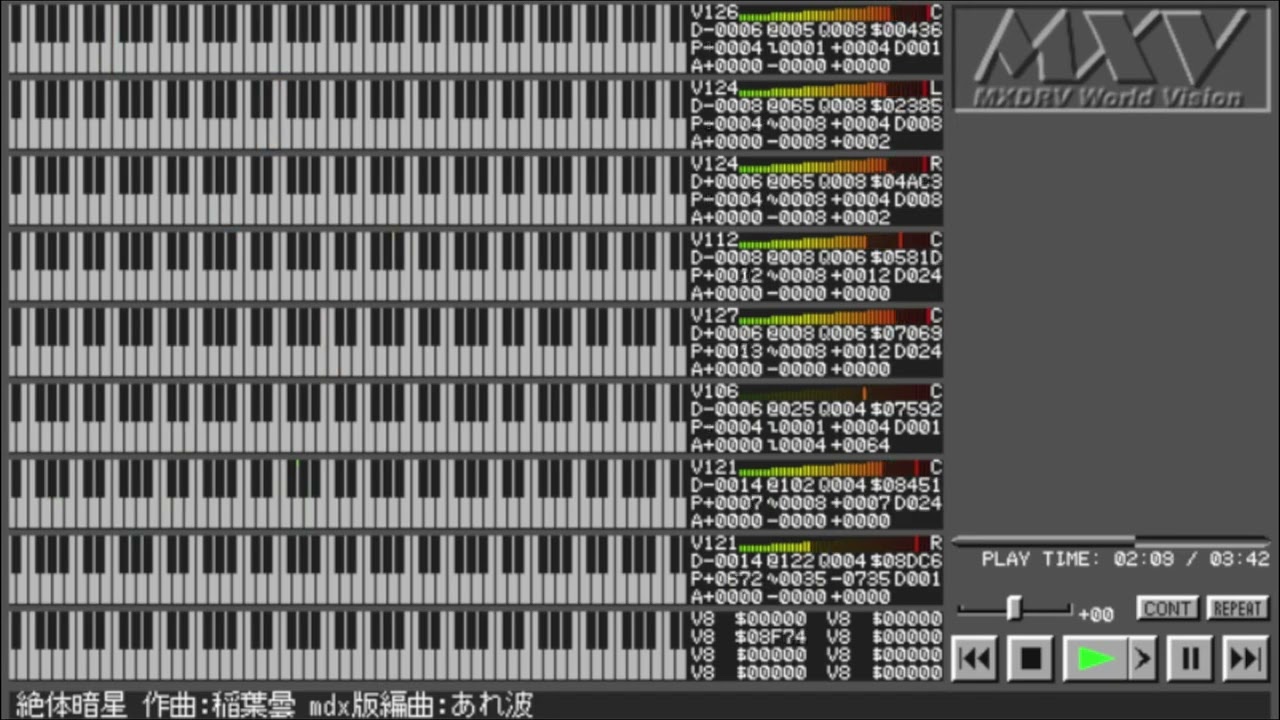Click the "+00" value beside the slider
This screenshot has width=1280, height=720.
[1096, 614]
